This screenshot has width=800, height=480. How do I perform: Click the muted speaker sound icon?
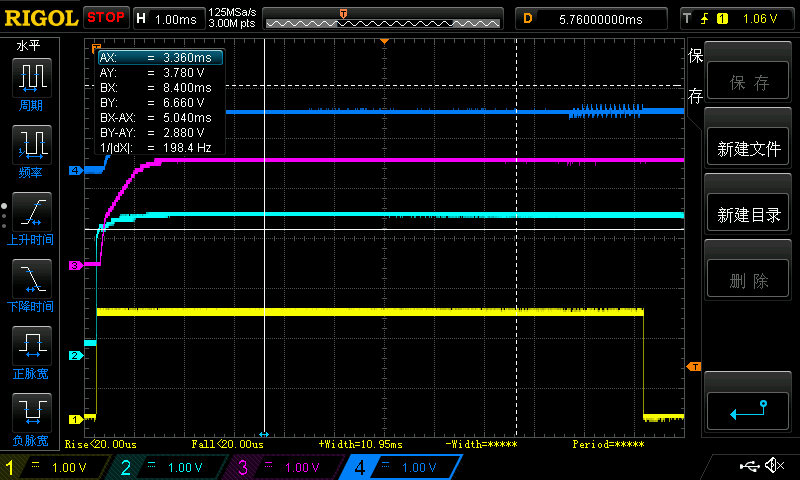[x=775, y=466]
